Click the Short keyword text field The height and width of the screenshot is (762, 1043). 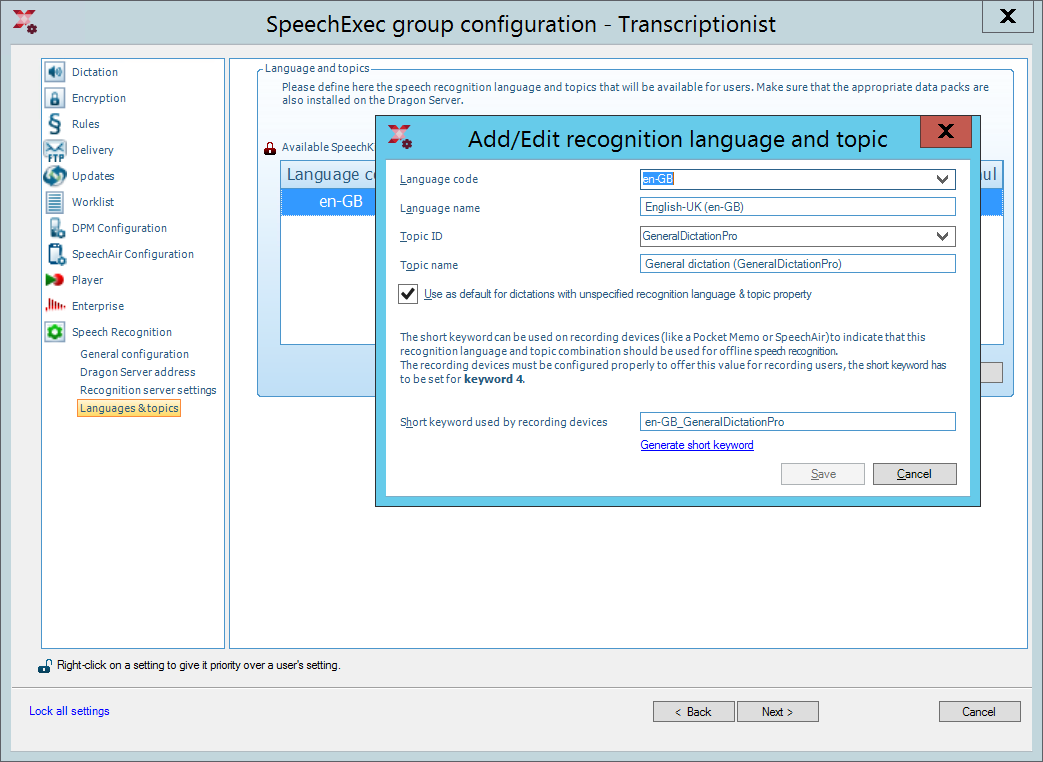[x=798, y=422]
